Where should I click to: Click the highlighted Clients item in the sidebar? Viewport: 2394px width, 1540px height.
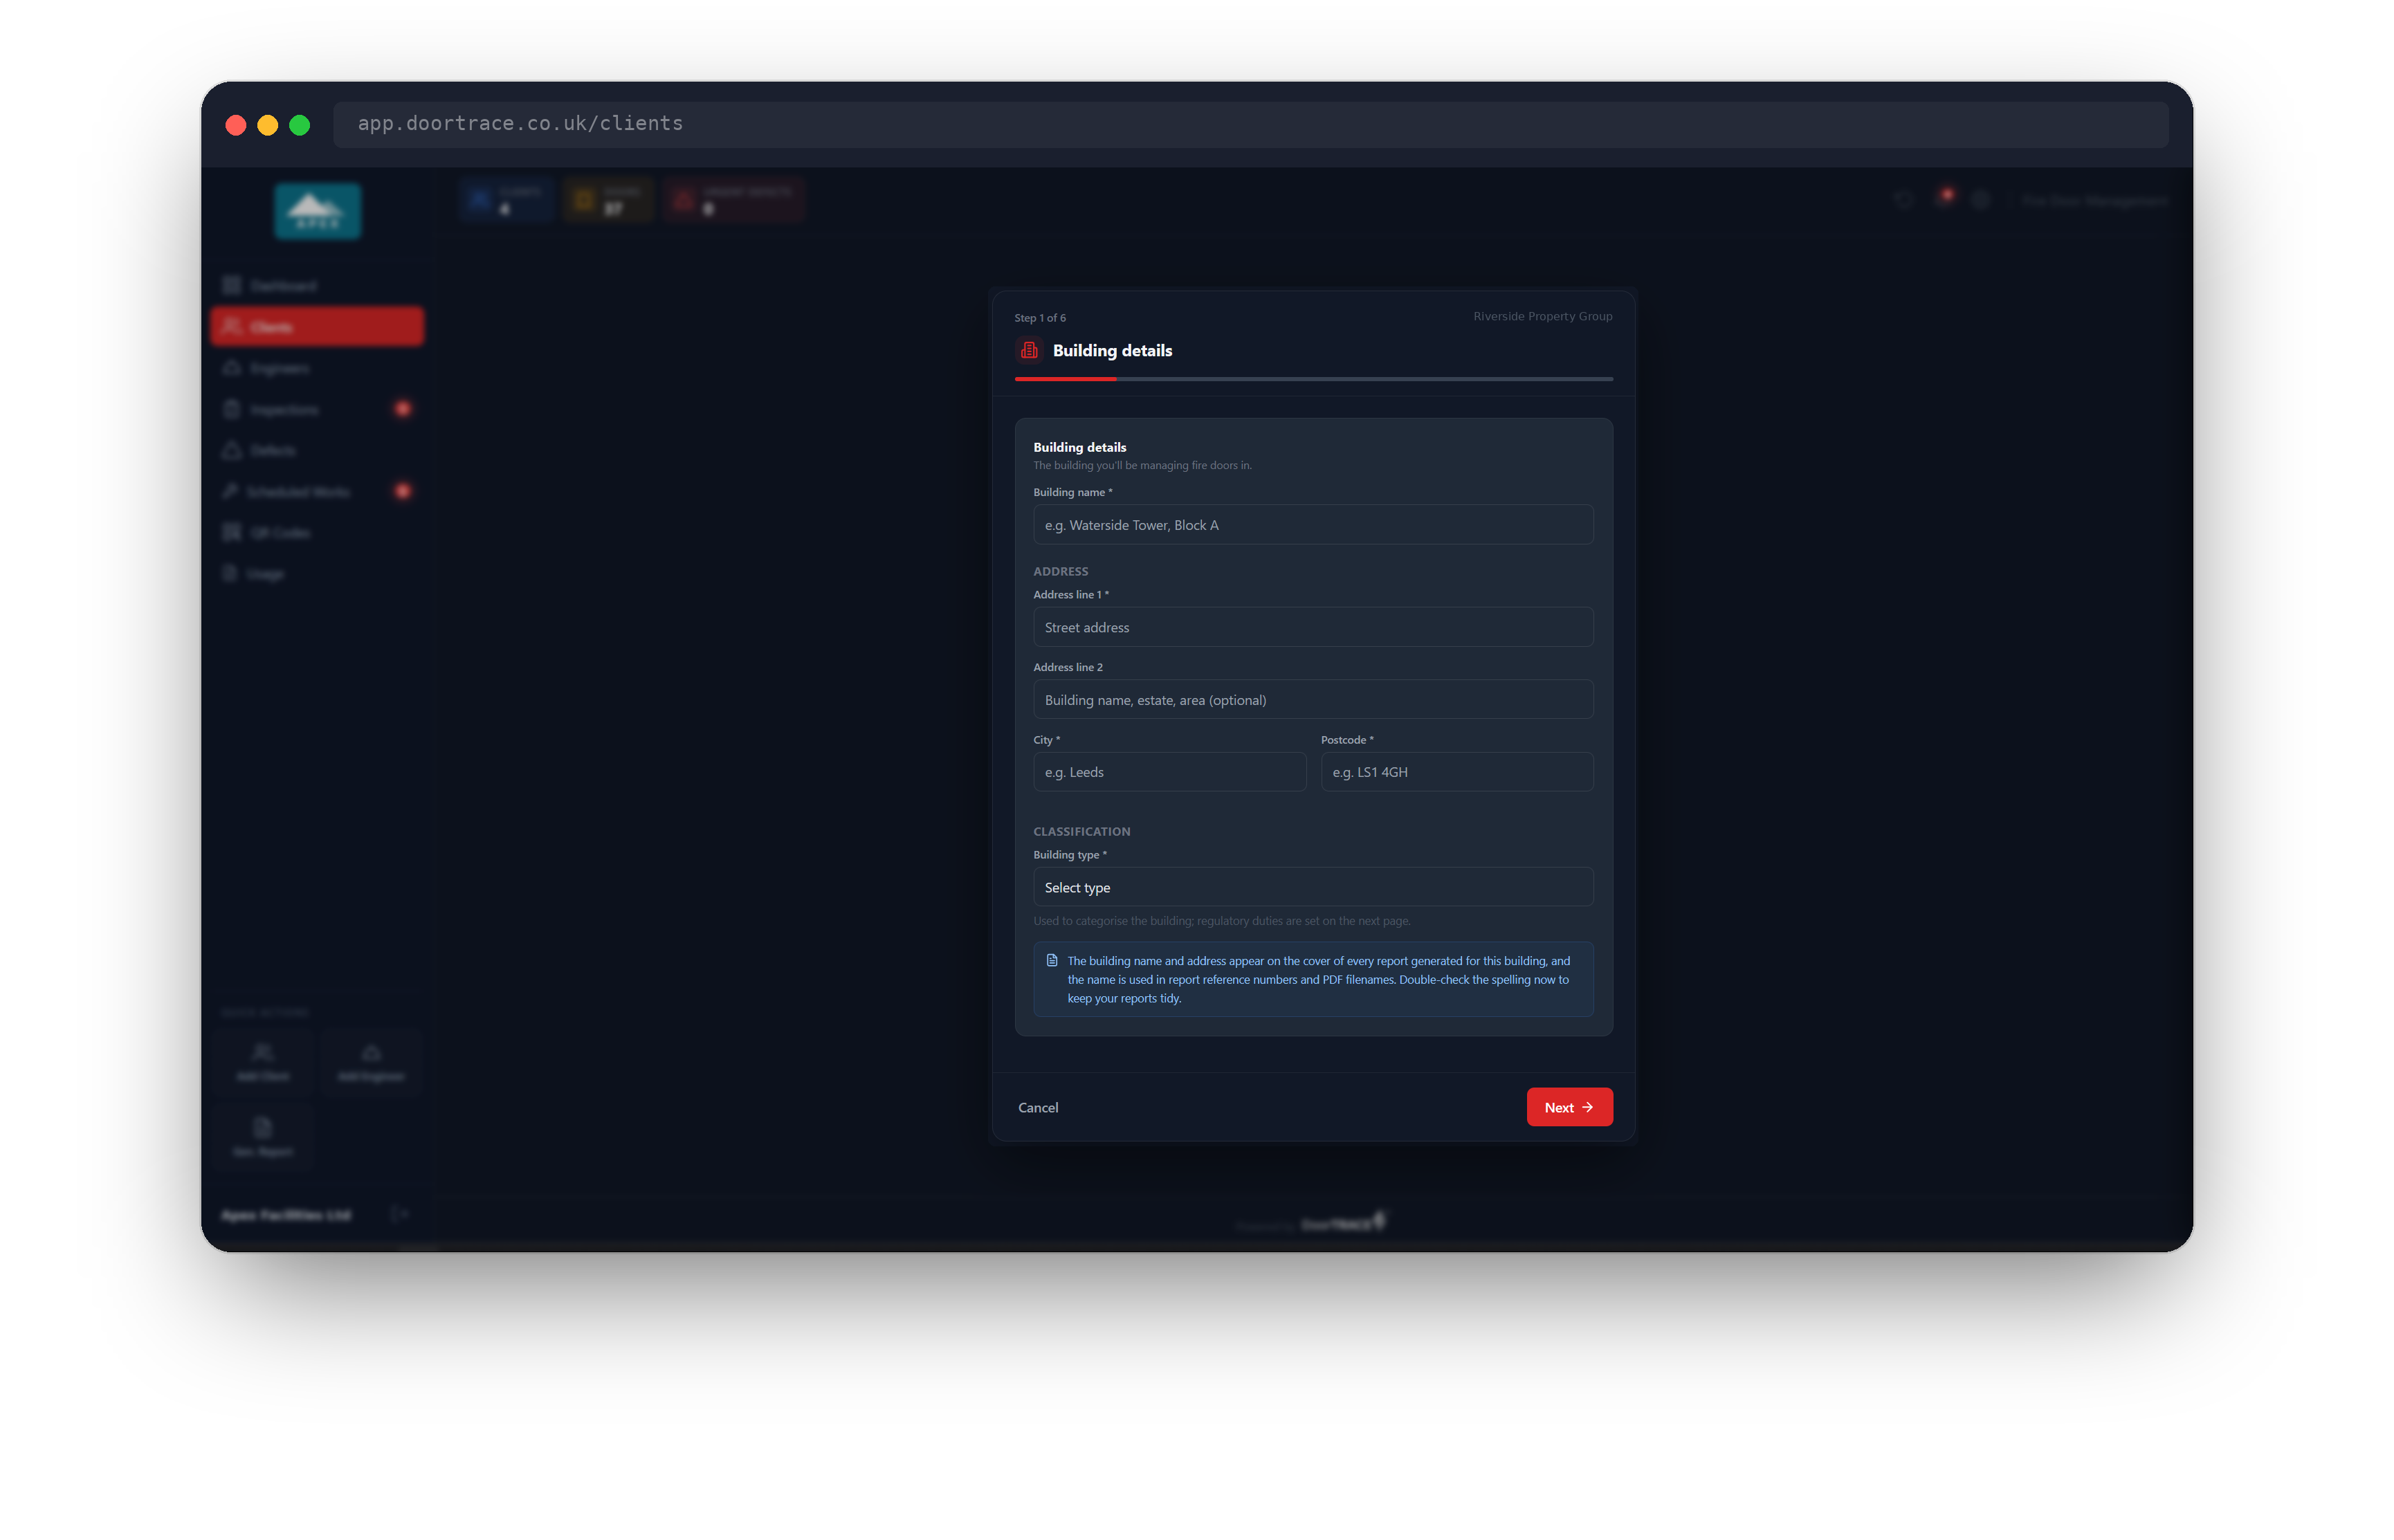coord(317,327)
